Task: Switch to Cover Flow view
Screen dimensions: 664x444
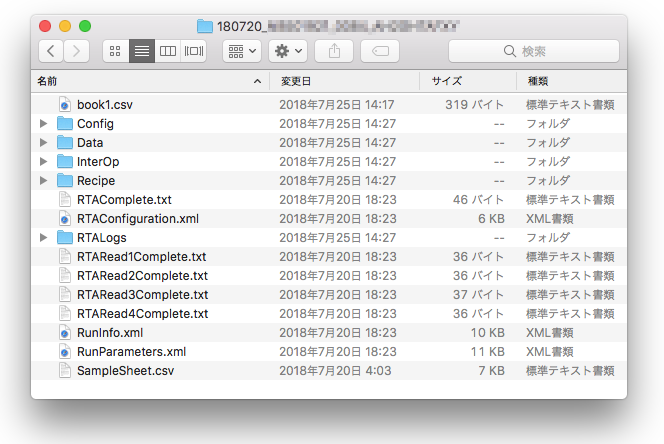Action: click(x=194, y=50)
